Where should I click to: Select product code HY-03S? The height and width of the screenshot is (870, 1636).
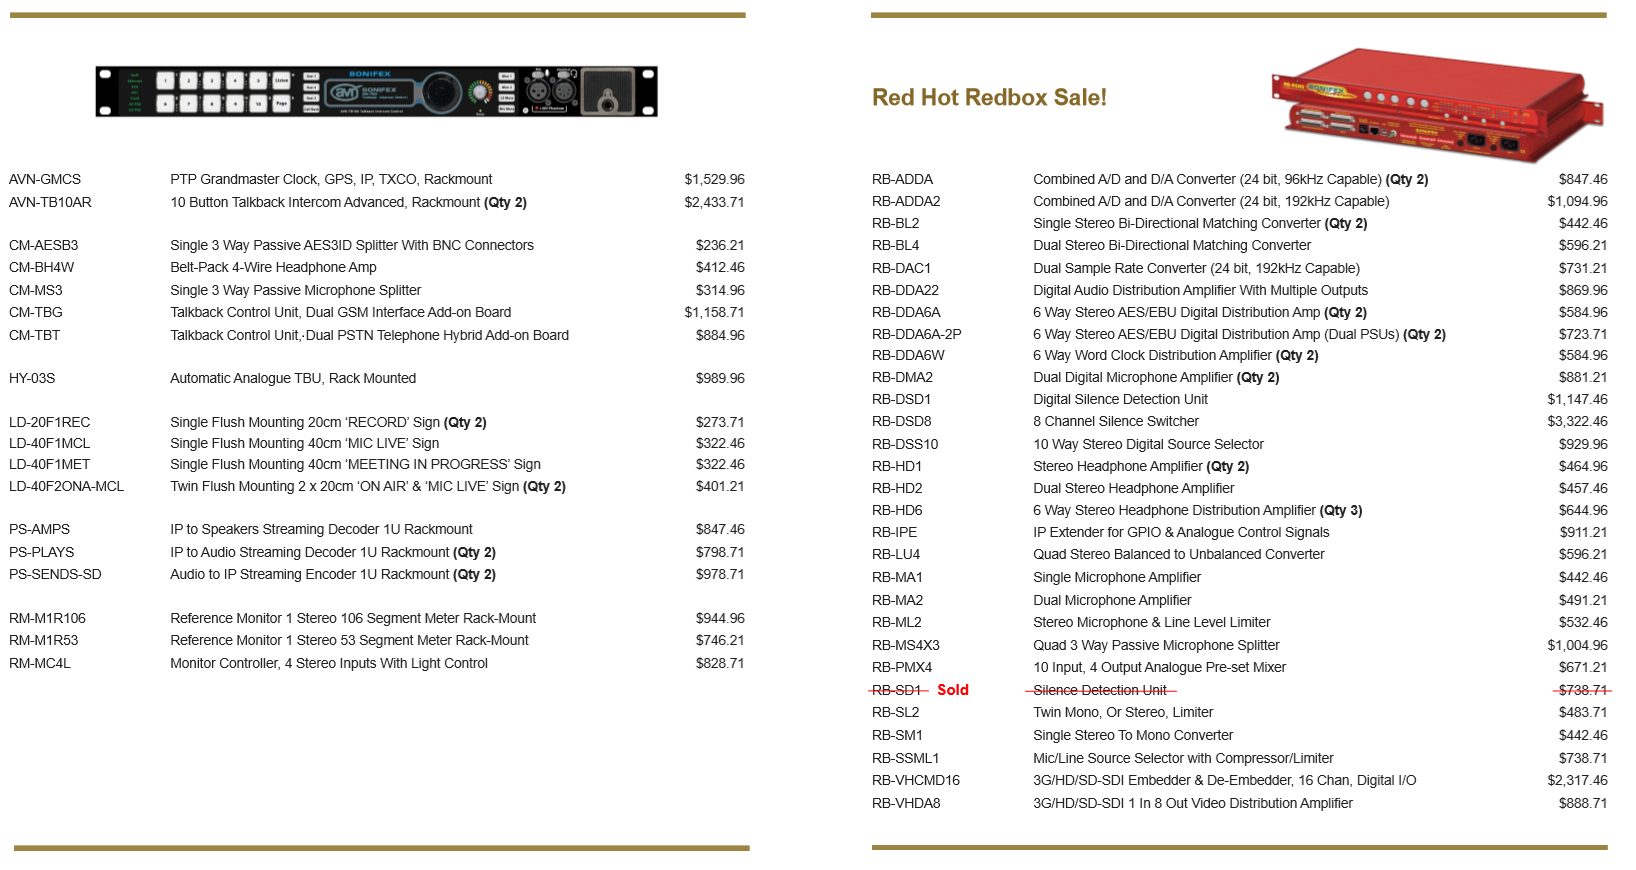[x=32, y=378]
